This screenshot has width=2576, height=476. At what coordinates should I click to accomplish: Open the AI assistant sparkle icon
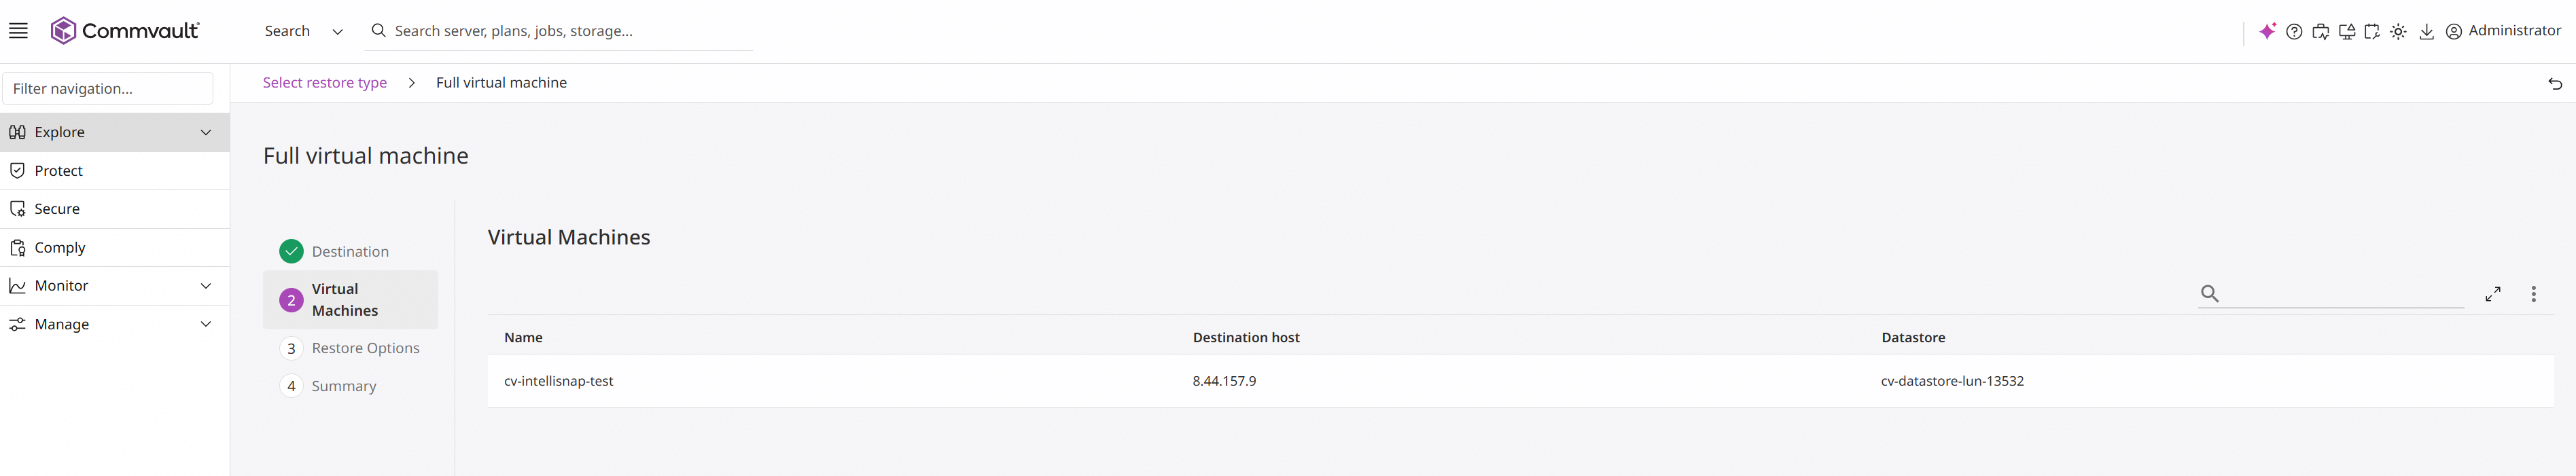coord(2267,31)
